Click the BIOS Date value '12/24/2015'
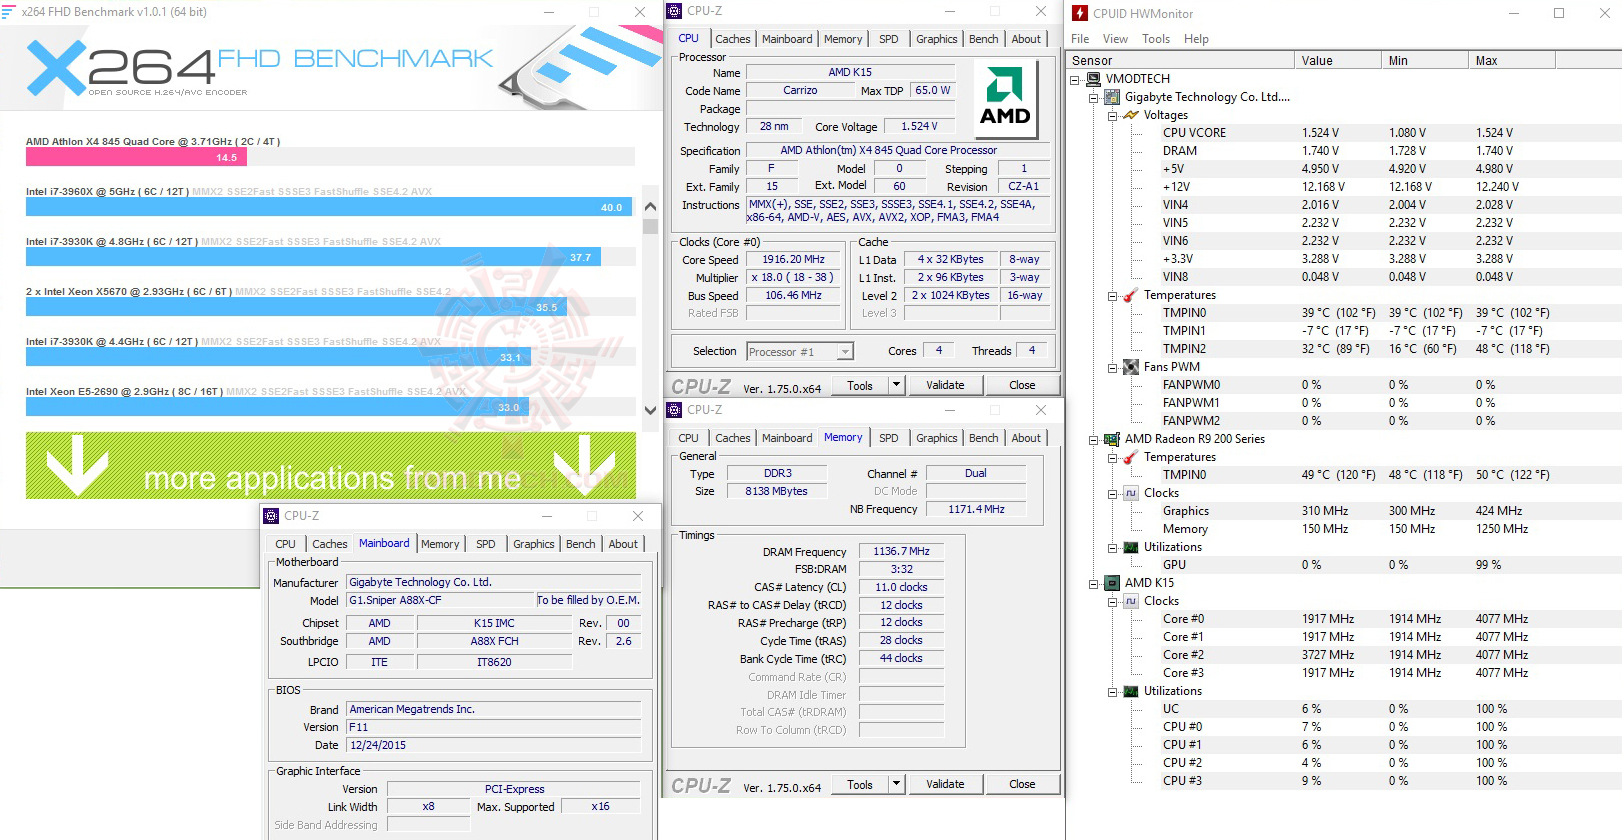The width and height of the screenshot is (1622, 840). pos(494,745)
